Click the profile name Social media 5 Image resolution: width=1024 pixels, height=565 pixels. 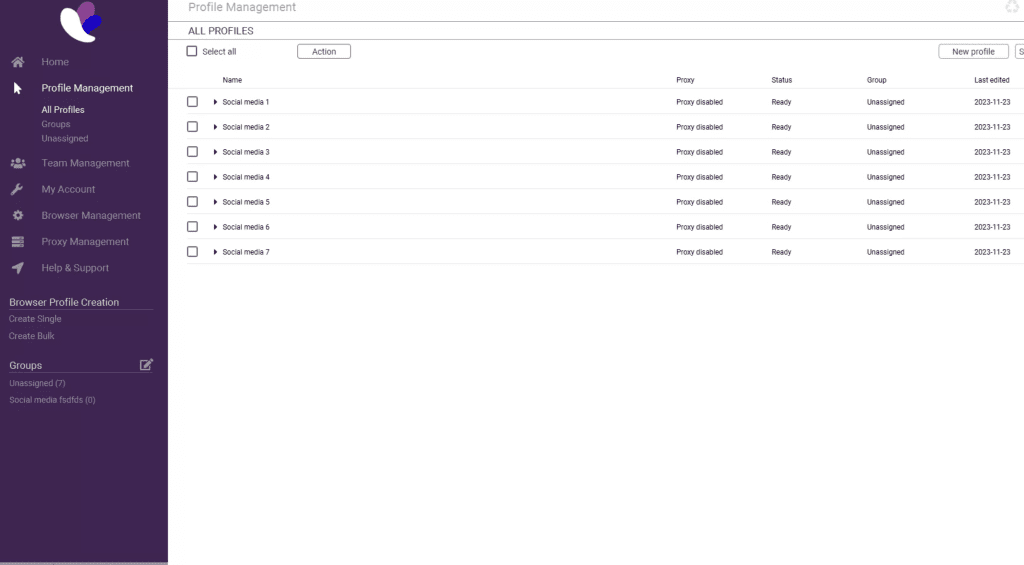(x=246, y=202)
